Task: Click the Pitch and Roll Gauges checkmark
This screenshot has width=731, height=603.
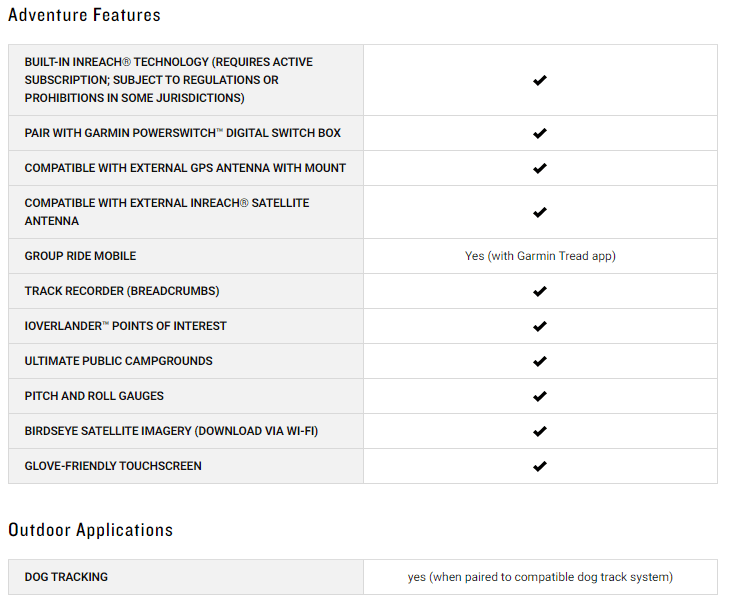Action: coord(540,396)
